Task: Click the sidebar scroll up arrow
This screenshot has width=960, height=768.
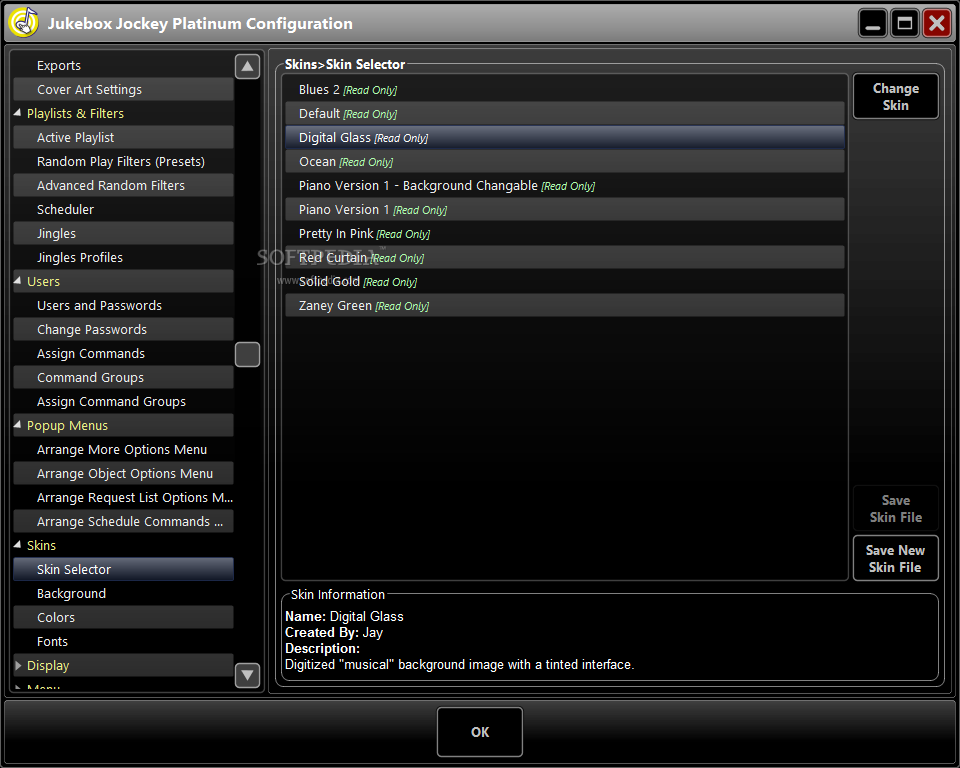Action: (x=247, y=66)
